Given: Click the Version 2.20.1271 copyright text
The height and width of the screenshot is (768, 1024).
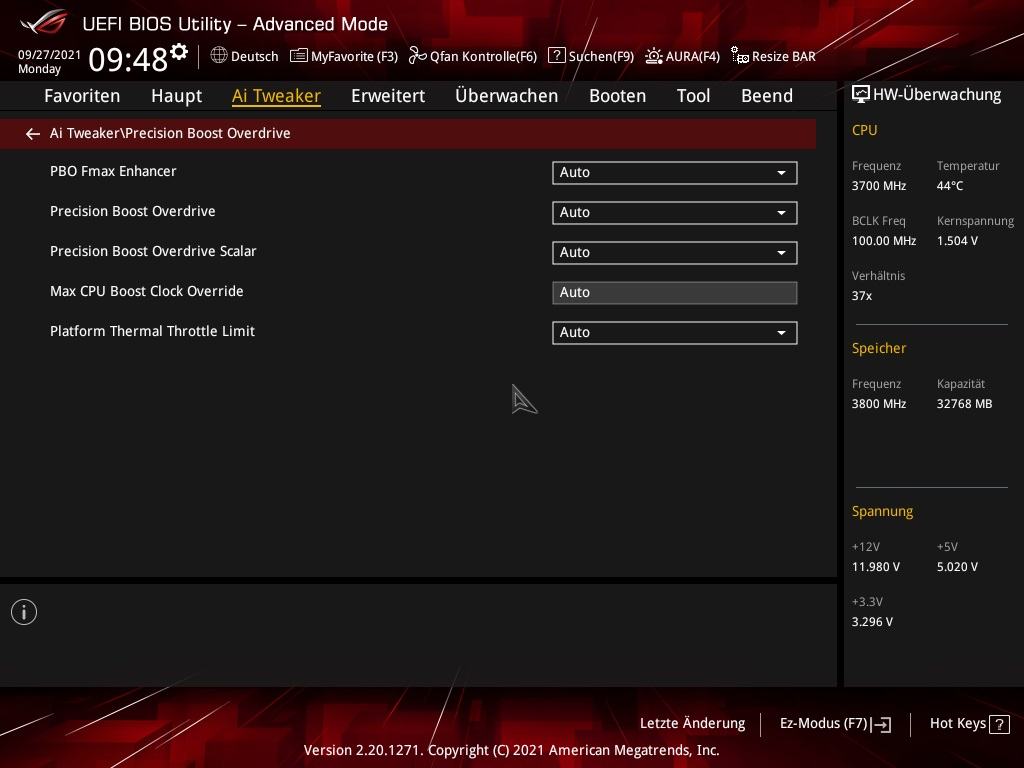Looking at the screenshot, I should point(511,750).
